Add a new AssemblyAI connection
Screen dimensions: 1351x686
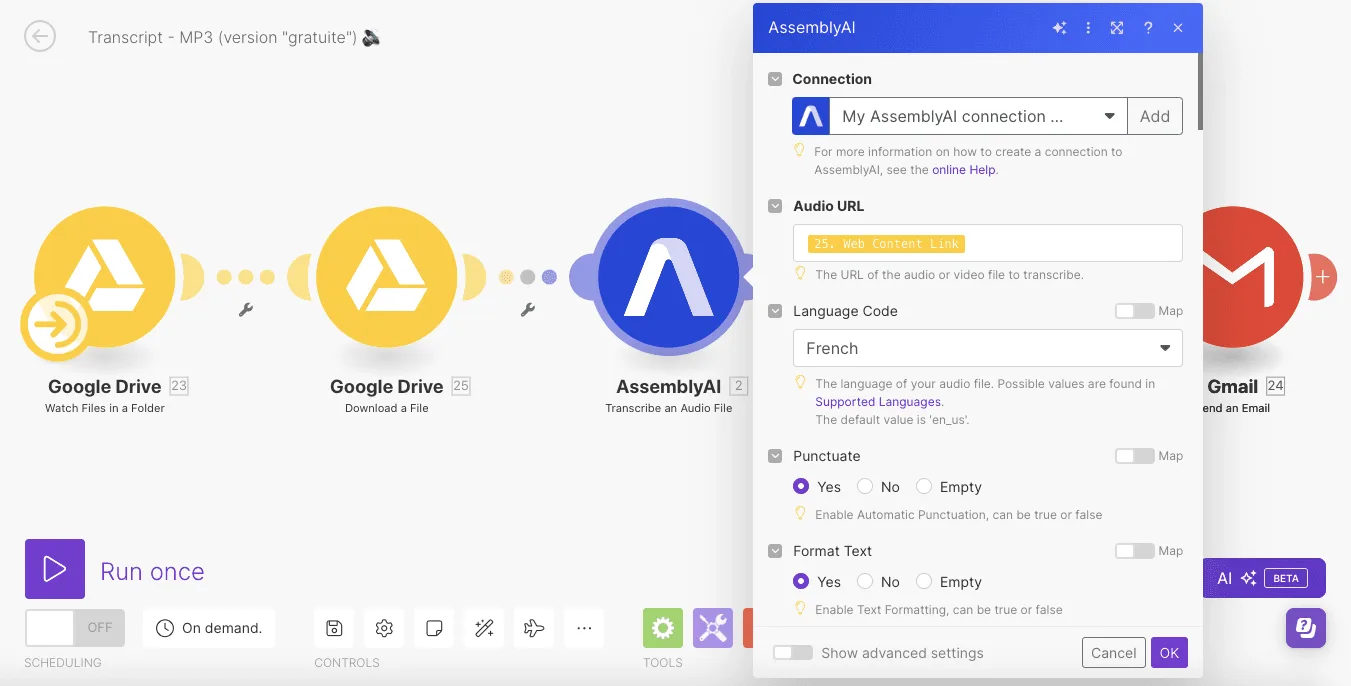(x=1155, y=116)
